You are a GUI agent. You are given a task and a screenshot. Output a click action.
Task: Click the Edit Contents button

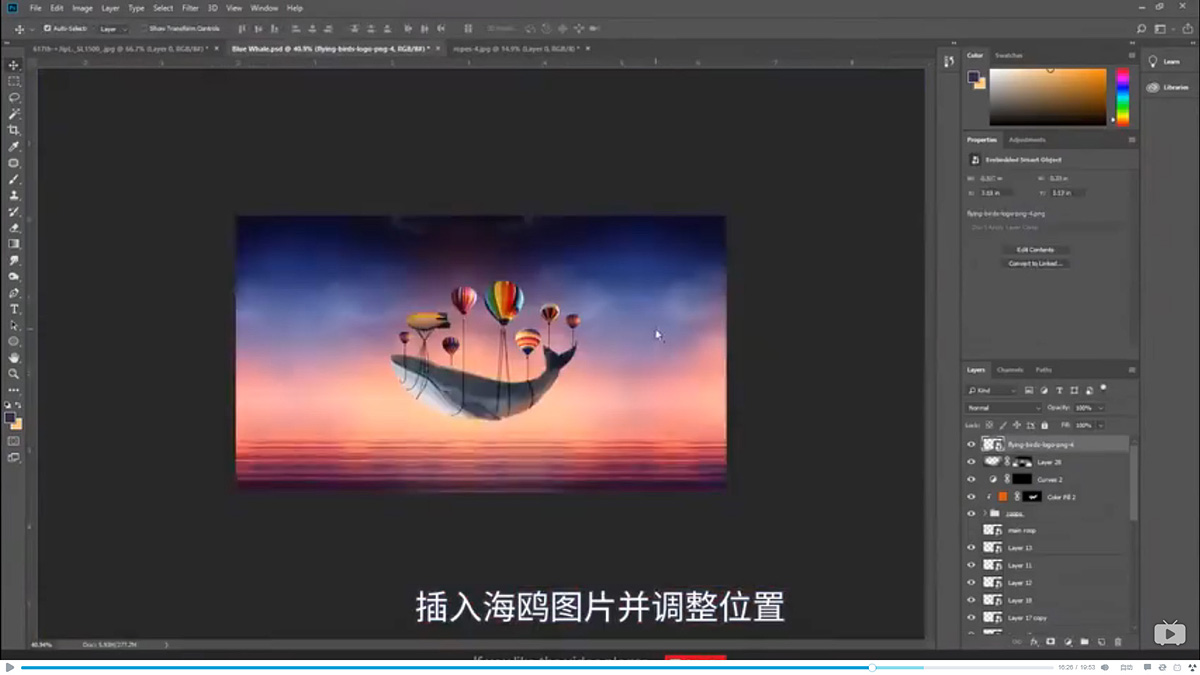[1036, 250]
